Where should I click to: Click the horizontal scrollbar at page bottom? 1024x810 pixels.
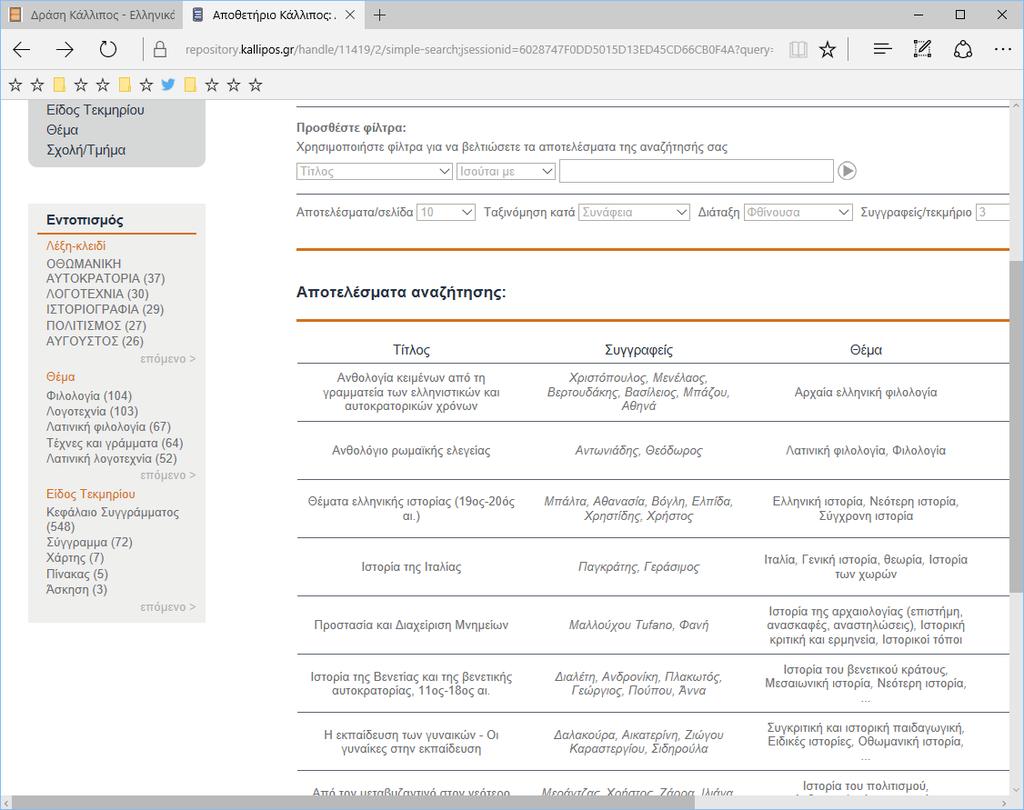click(x=355, y=802)
